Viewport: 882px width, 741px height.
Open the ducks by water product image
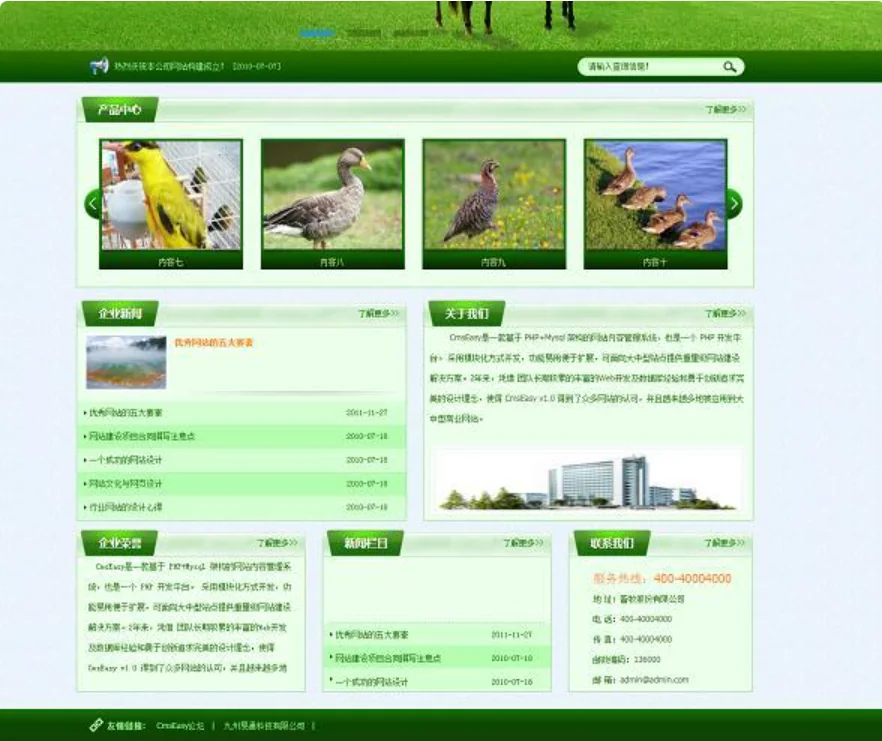click(x=655, y=195)
